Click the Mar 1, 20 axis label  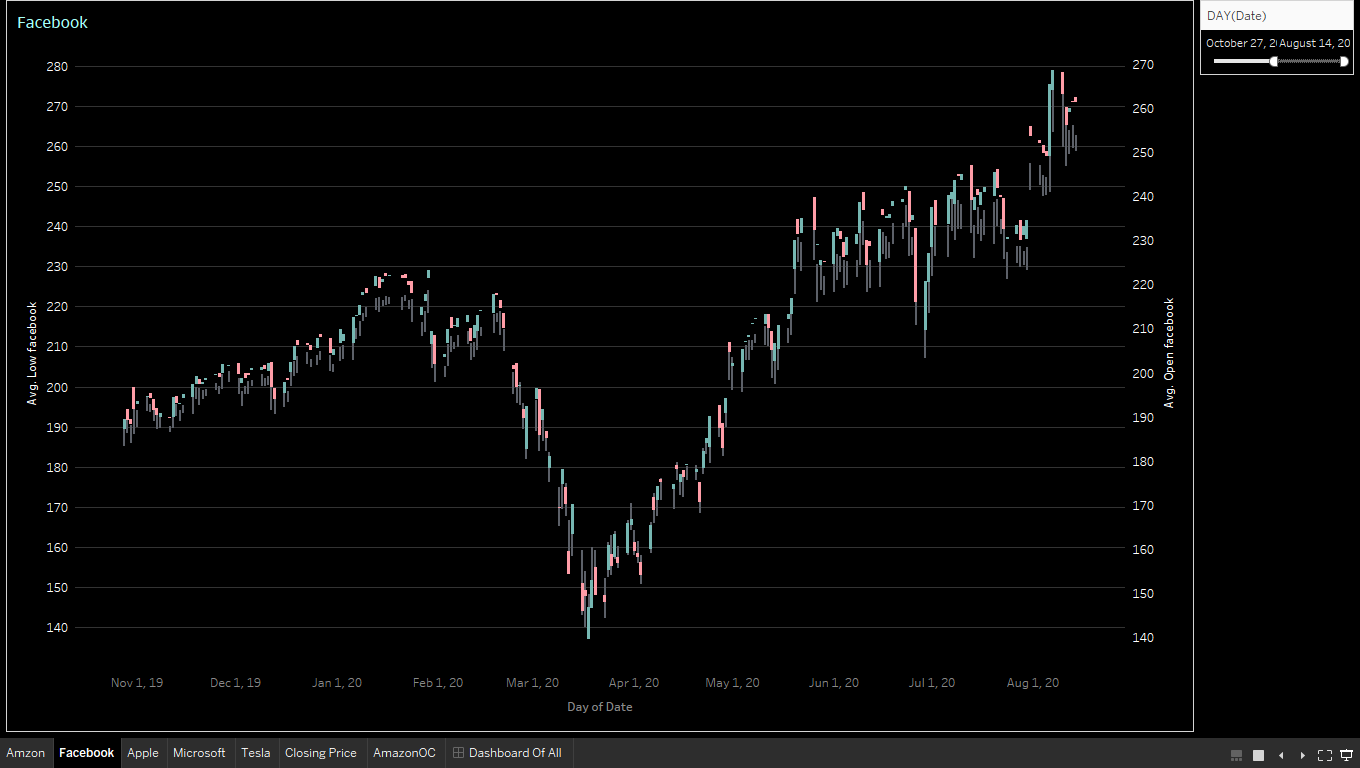[532, 683]
